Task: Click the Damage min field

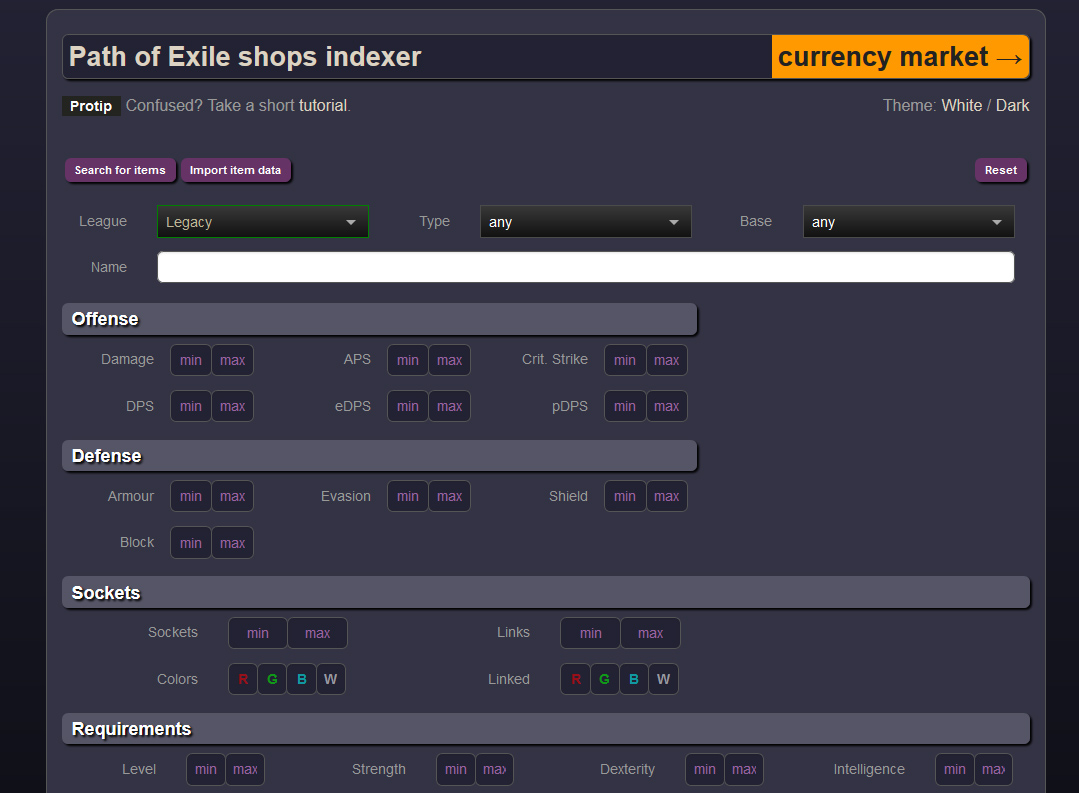Action: pos(191,360)
